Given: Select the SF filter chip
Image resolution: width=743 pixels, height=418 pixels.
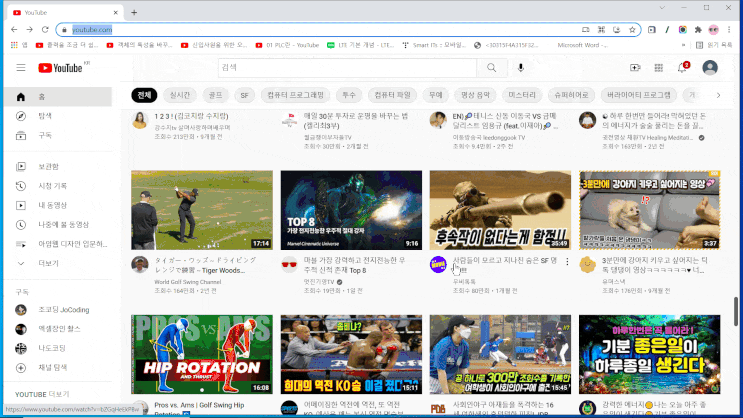Looking at the screenshot, I should coord(245,95).
